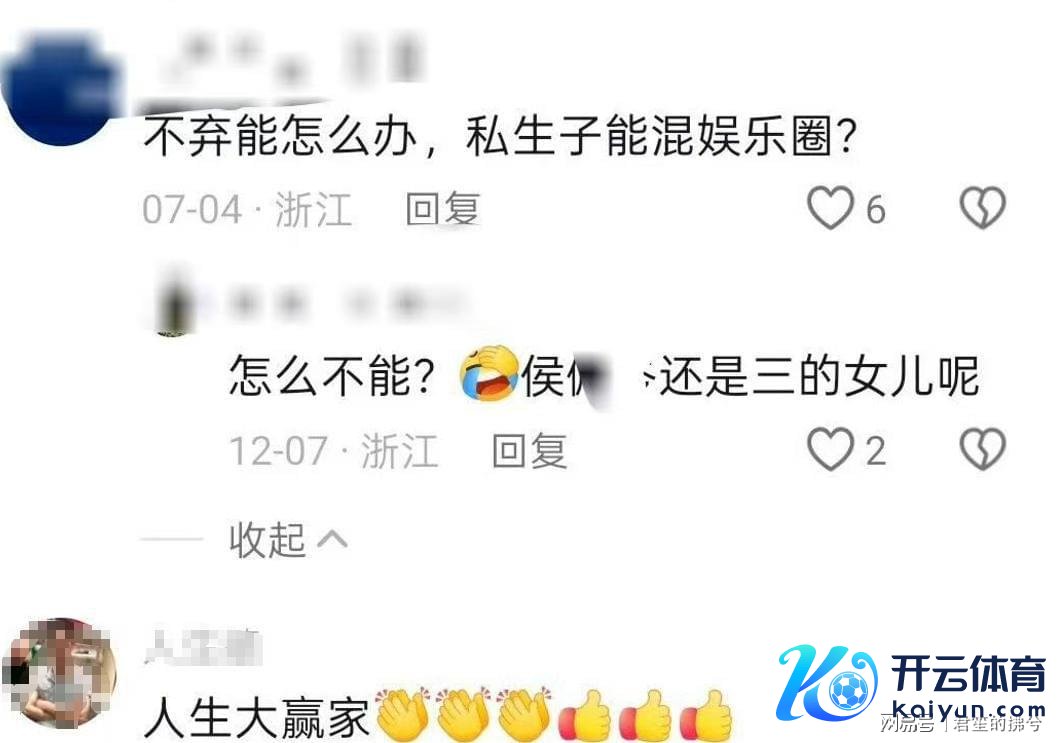Click the first clapping hands emoji
The width and height of the screenshot is (1061, 743).
tap(402, 715)
